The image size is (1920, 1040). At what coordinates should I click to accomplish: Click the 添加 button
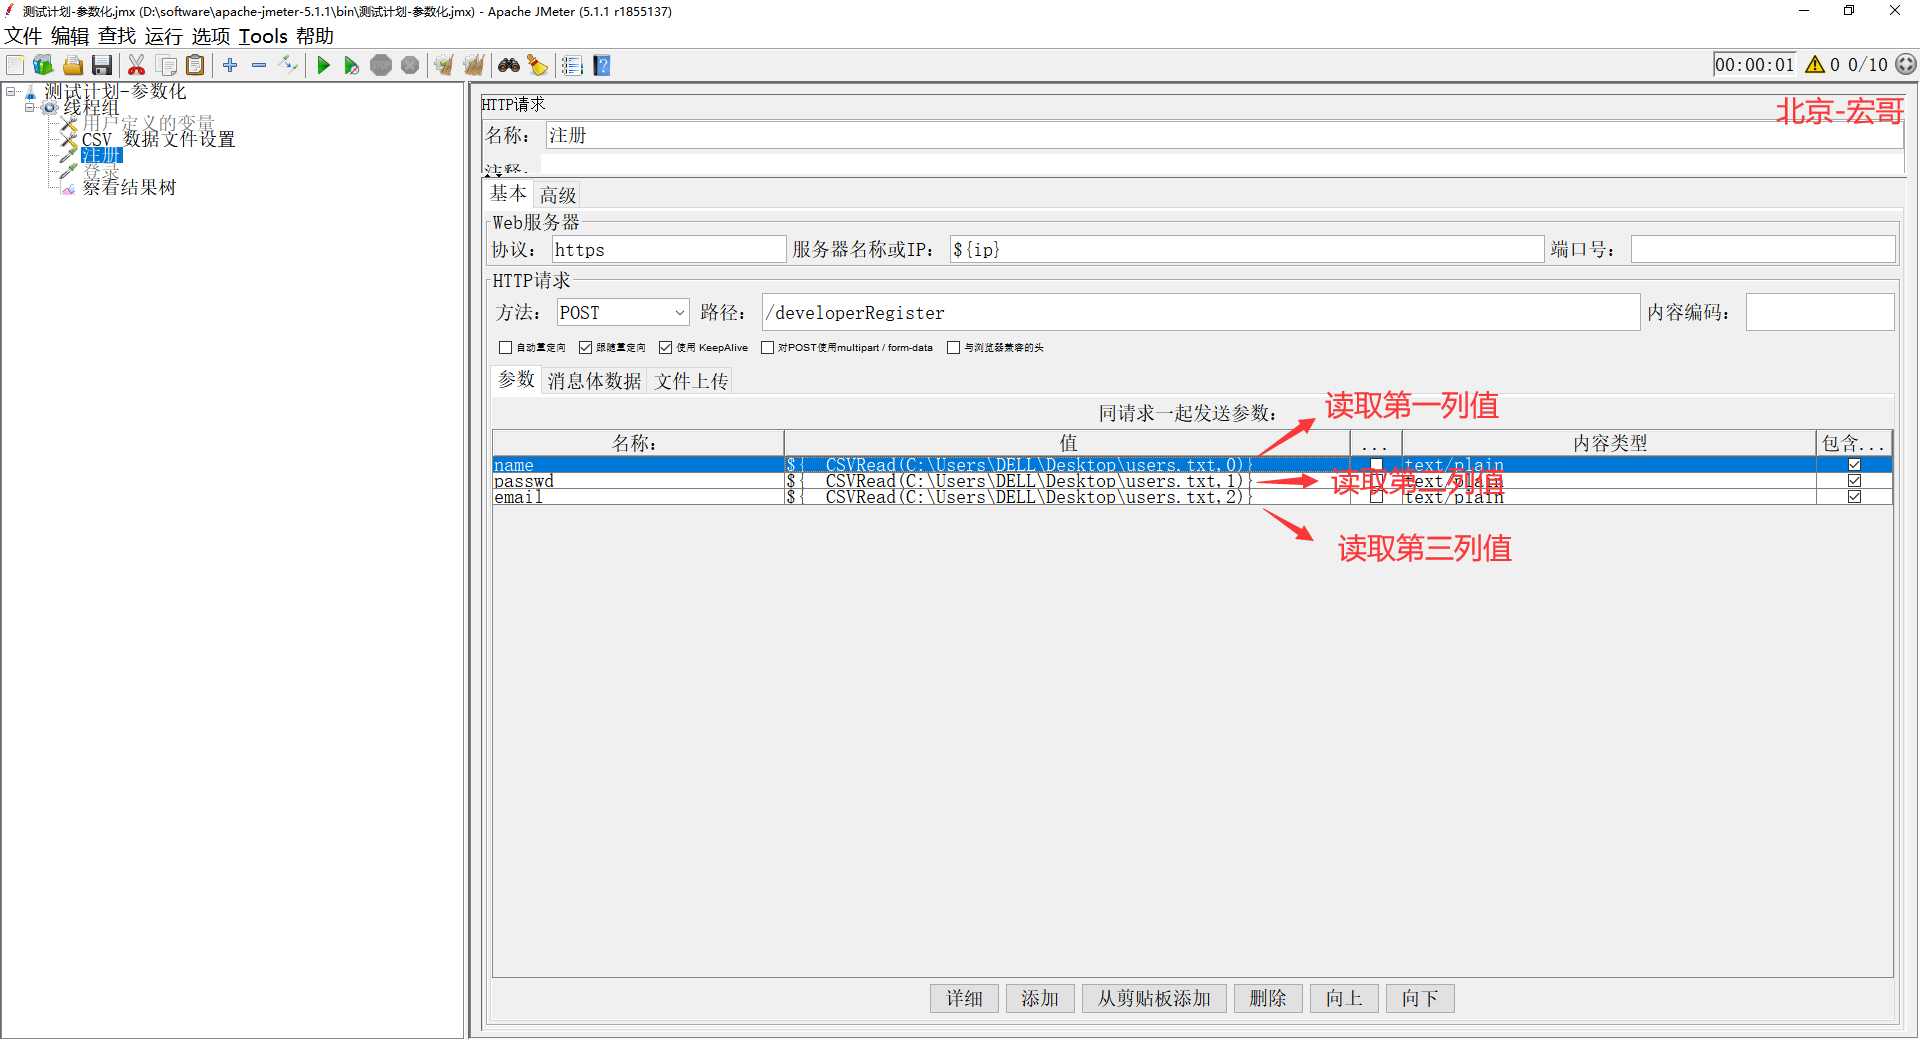1040,998
